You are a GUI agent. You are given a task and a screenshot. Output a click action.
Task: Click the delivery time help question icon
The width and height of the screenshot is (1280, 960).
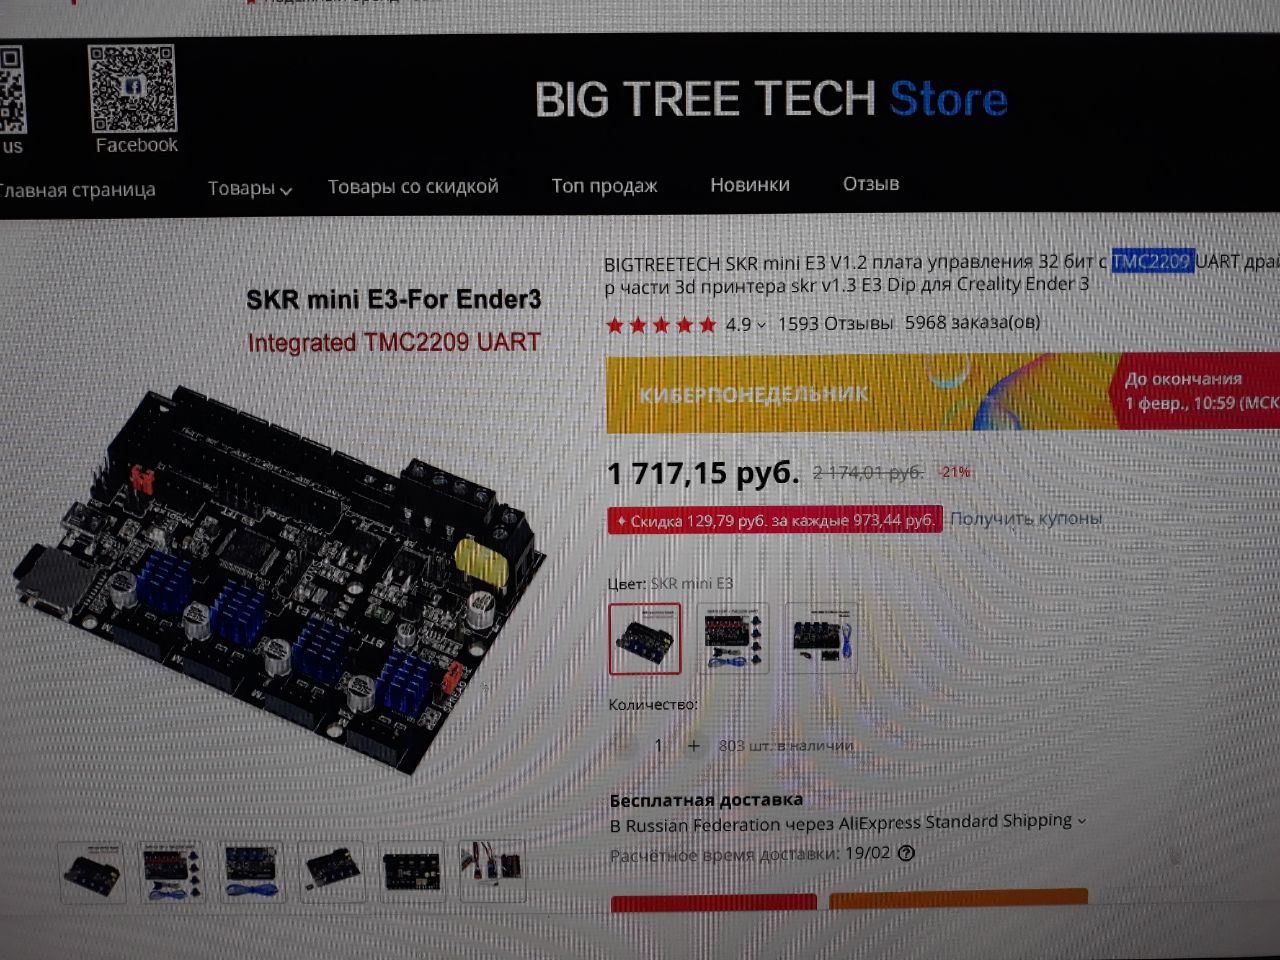coord(906,853)
